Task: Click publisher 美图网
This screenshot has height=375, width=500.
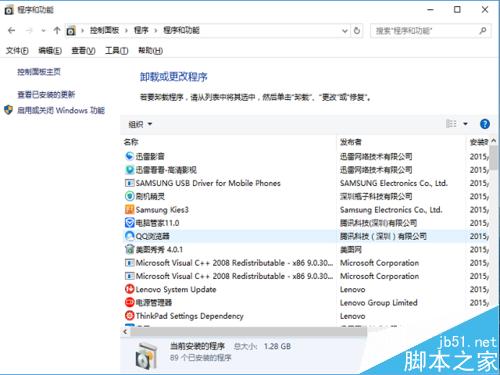Action: (x=351, y=250)
